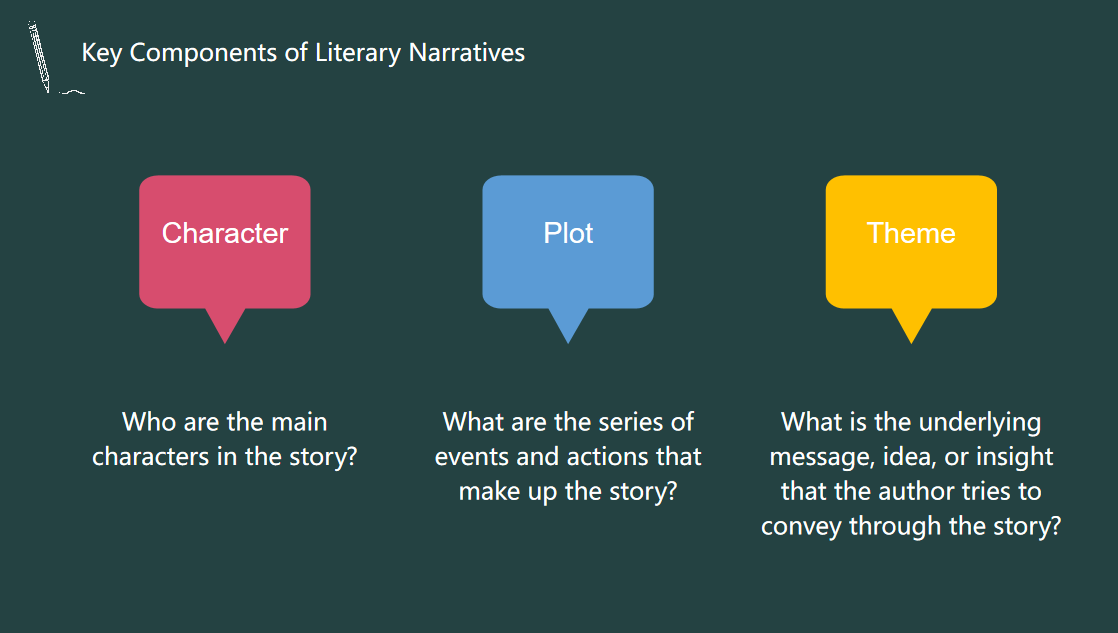Click the "message, idea, or insight" line
Screen dimensions: 1118x633
click(x=911, y=457)
